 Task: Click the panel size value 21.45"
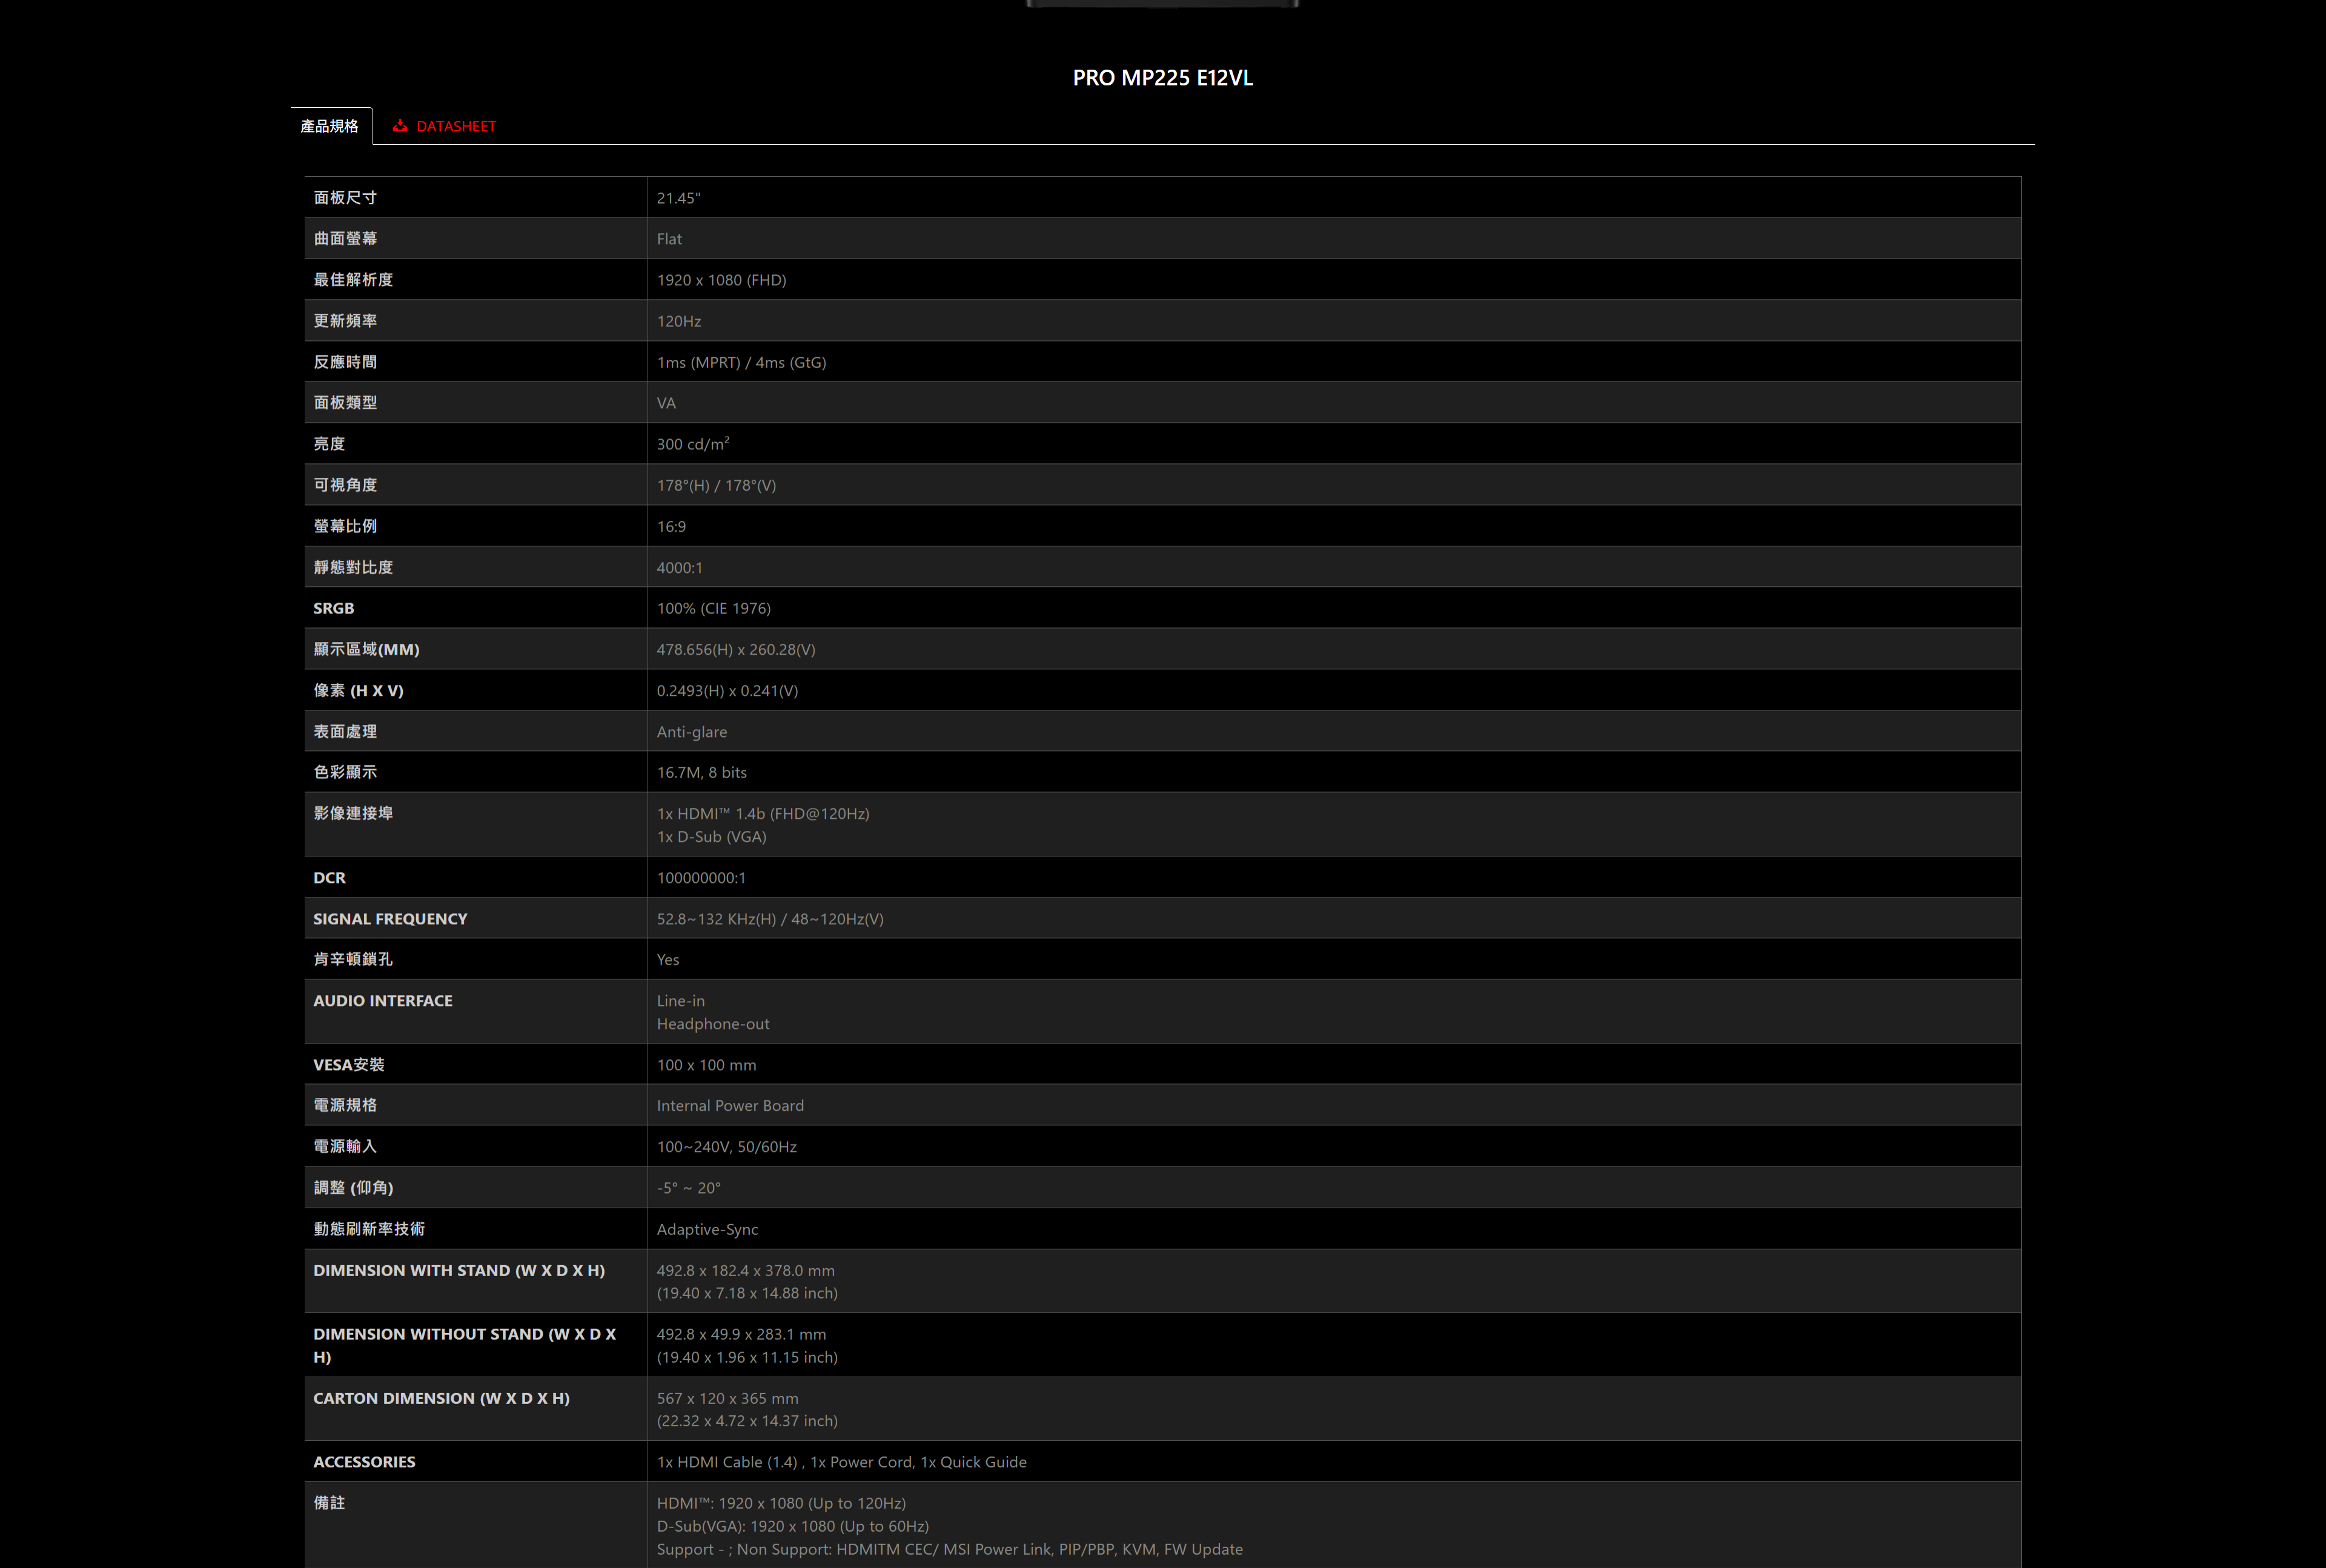click(x=679, y=198)
